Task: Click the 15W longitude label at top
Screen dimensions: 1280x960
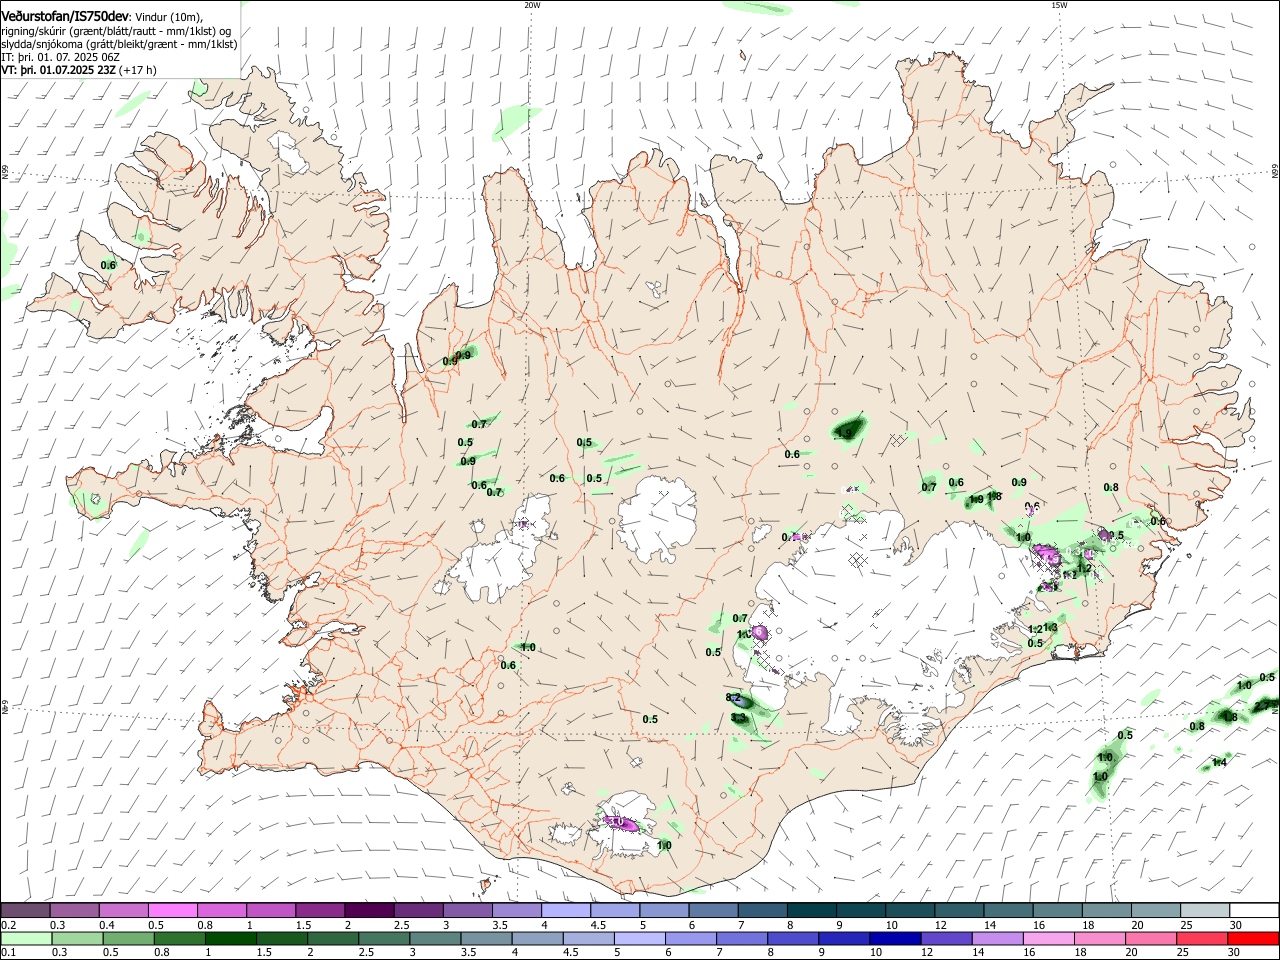Action: pos(1059,5)
